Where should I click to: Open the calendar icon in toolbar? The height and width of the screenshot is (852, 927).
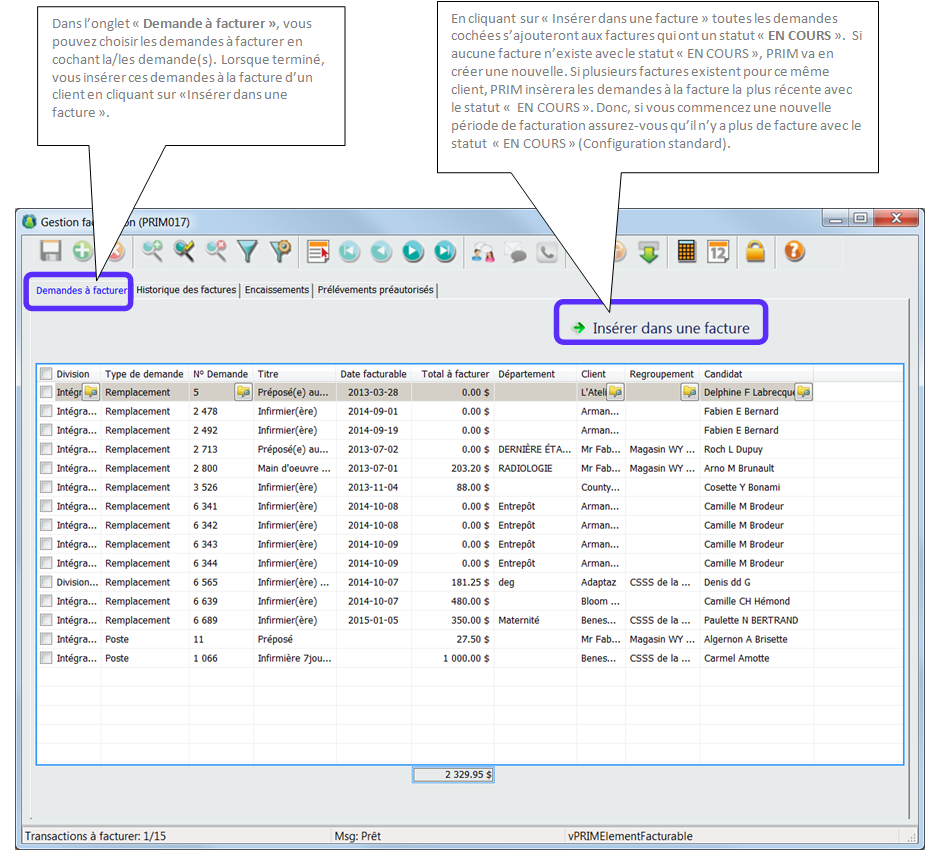pos(718,251)
